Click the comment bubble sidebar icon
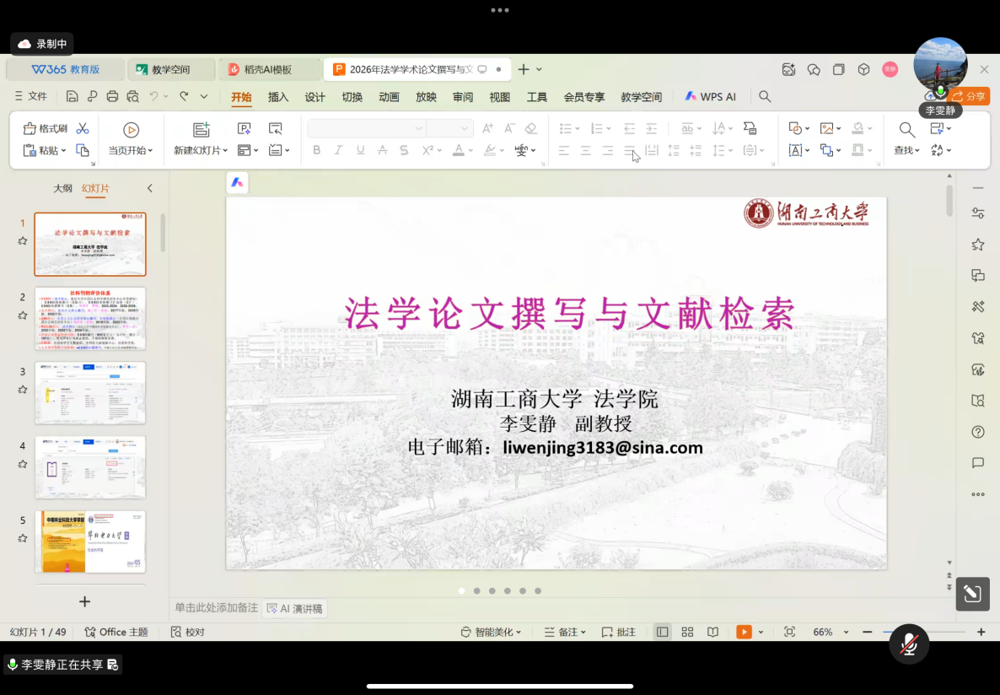Image resolution: width=1000 pixels, height=695 pixels. coord(978,463)
